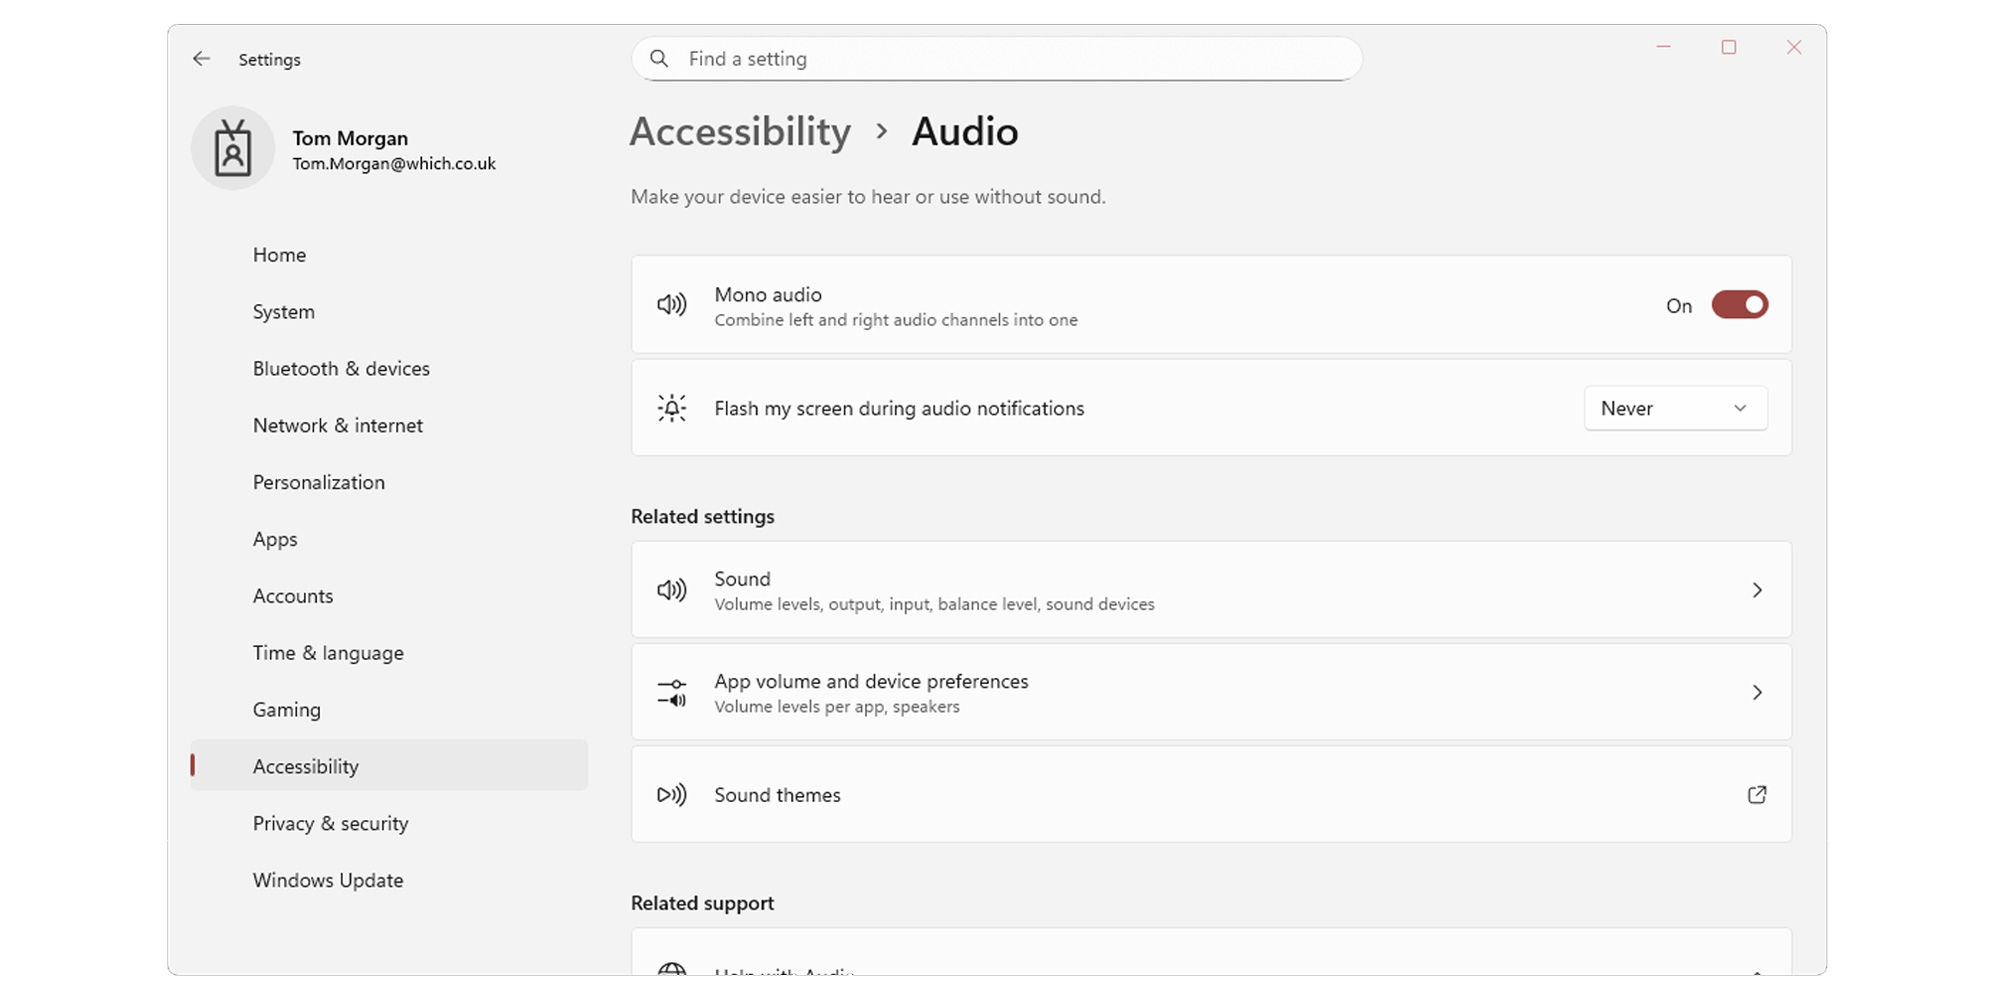This screenshot has height=1000, width=2000.
Task: Click the external link icon on Sound themes
Action: tap(1758, 795)
